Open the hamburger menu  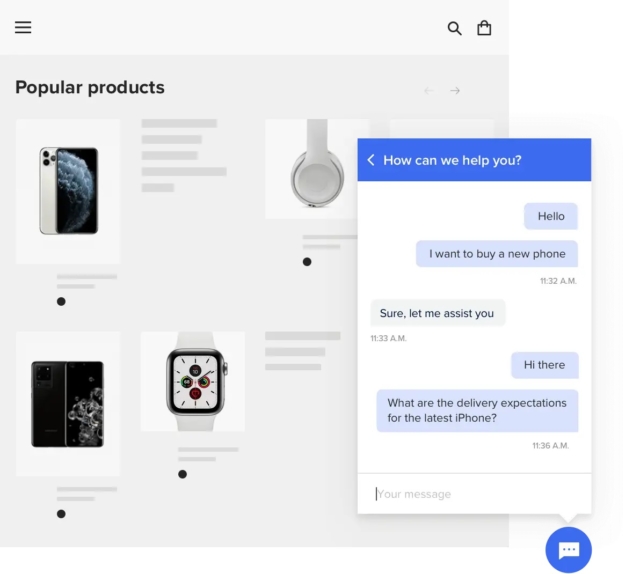[x=23, y=27]
